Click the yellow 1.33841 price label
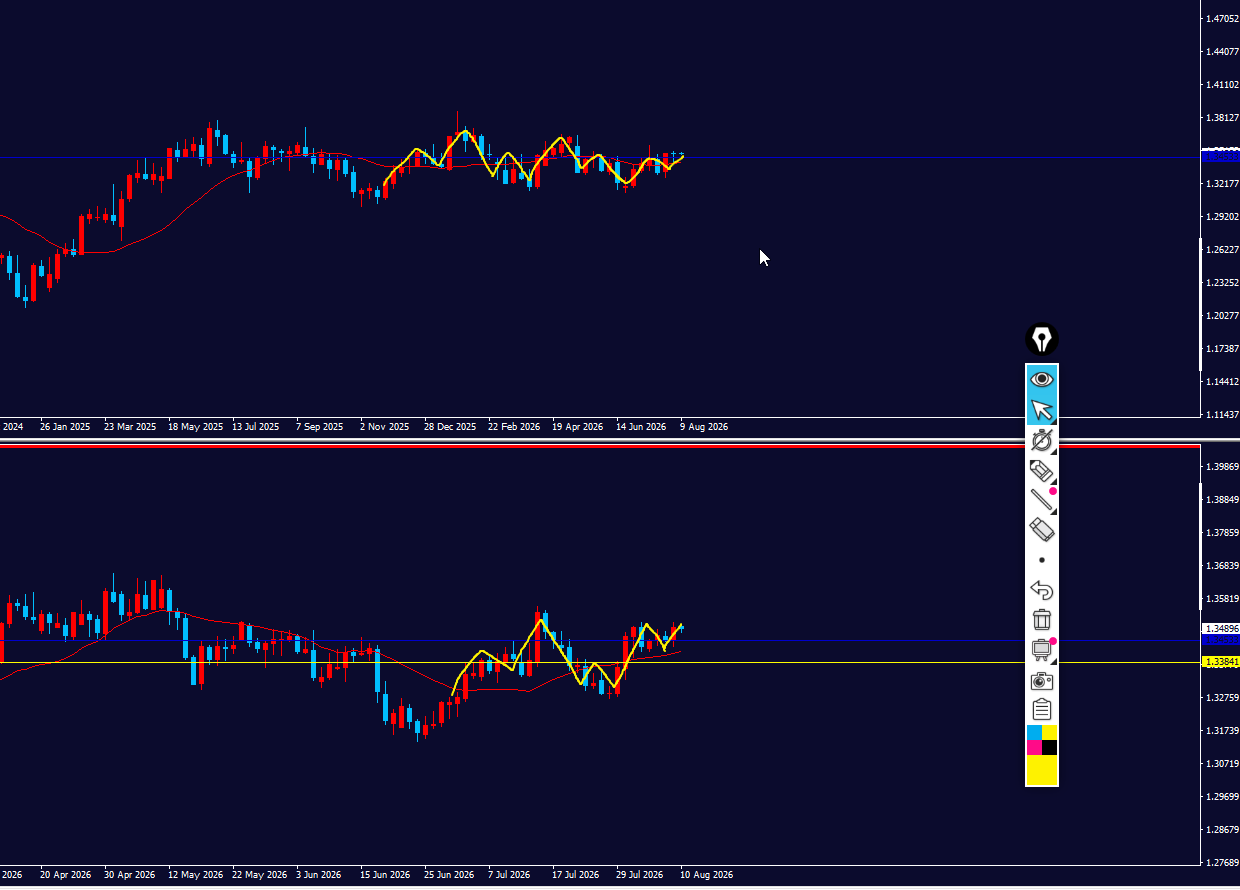The image size is (1240, 890). pos(1220,662)
